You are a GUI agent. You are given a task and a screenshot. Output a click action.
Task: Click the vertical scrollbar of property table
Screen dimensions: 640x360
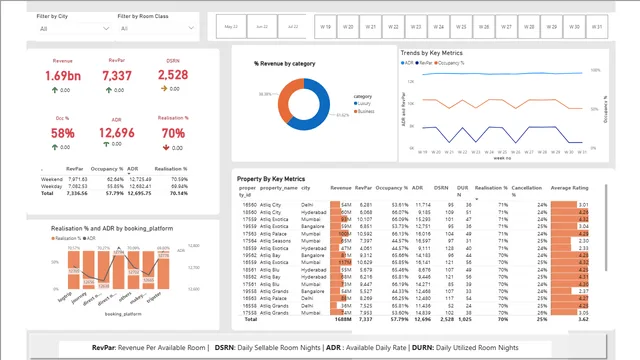click(606, 227)
